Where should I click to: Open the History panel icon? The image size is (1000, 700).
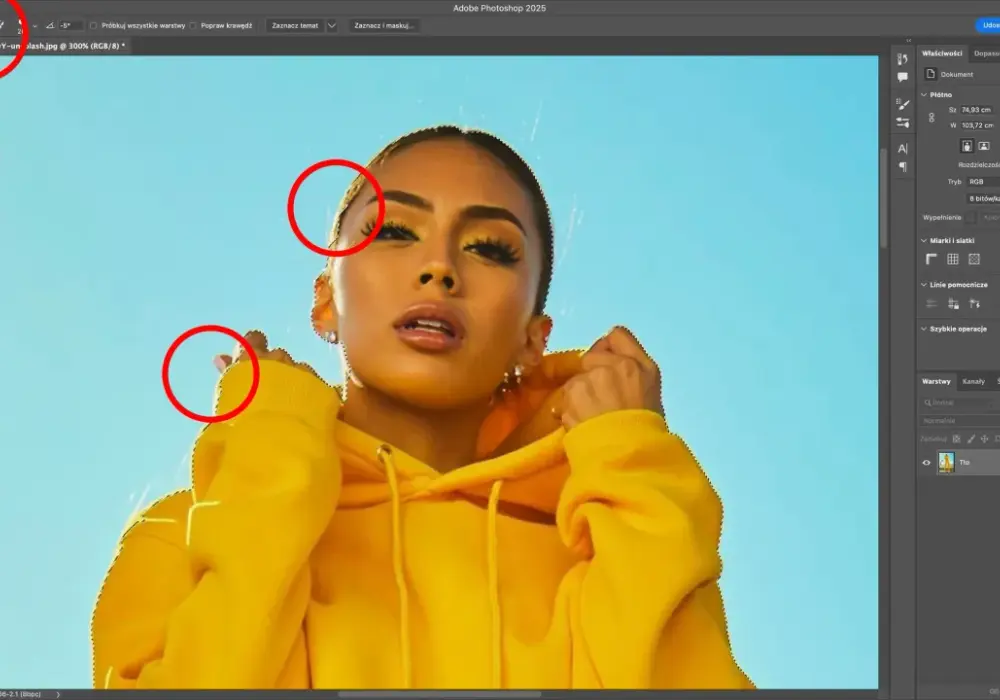[902, 59]
